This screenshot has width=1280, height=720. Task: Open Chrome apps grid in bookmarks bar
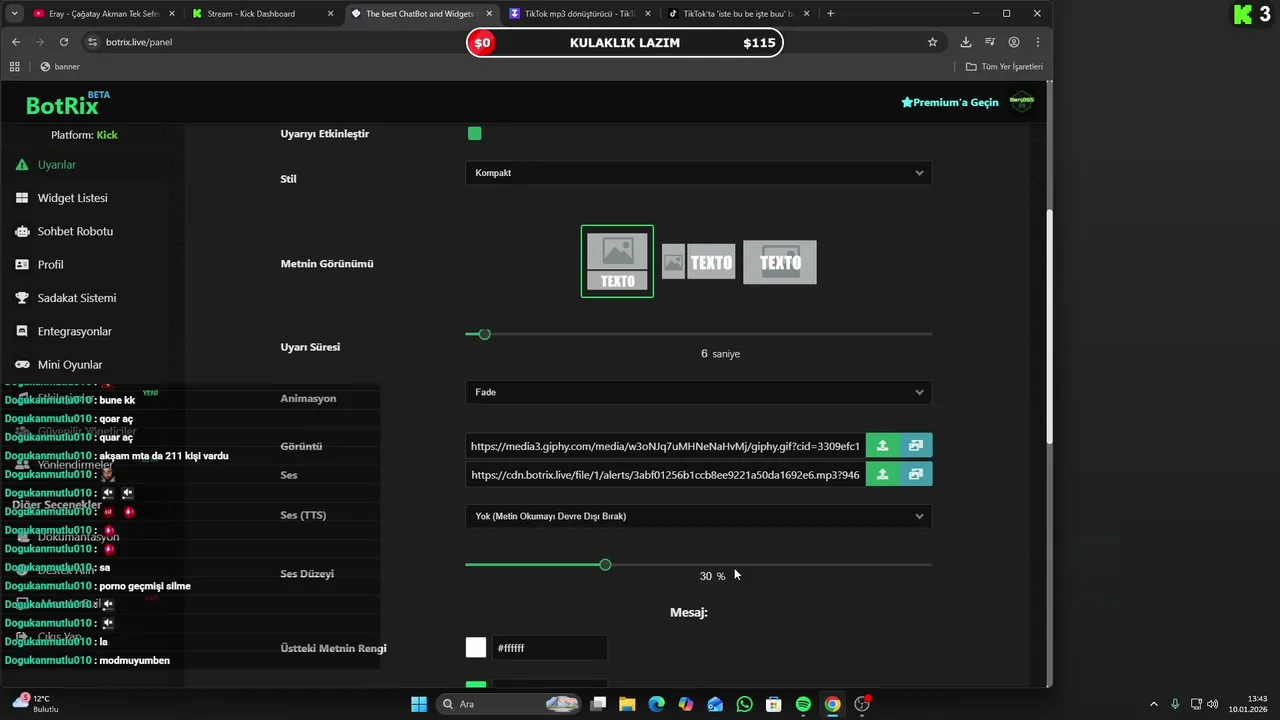(x=14, y=67)
